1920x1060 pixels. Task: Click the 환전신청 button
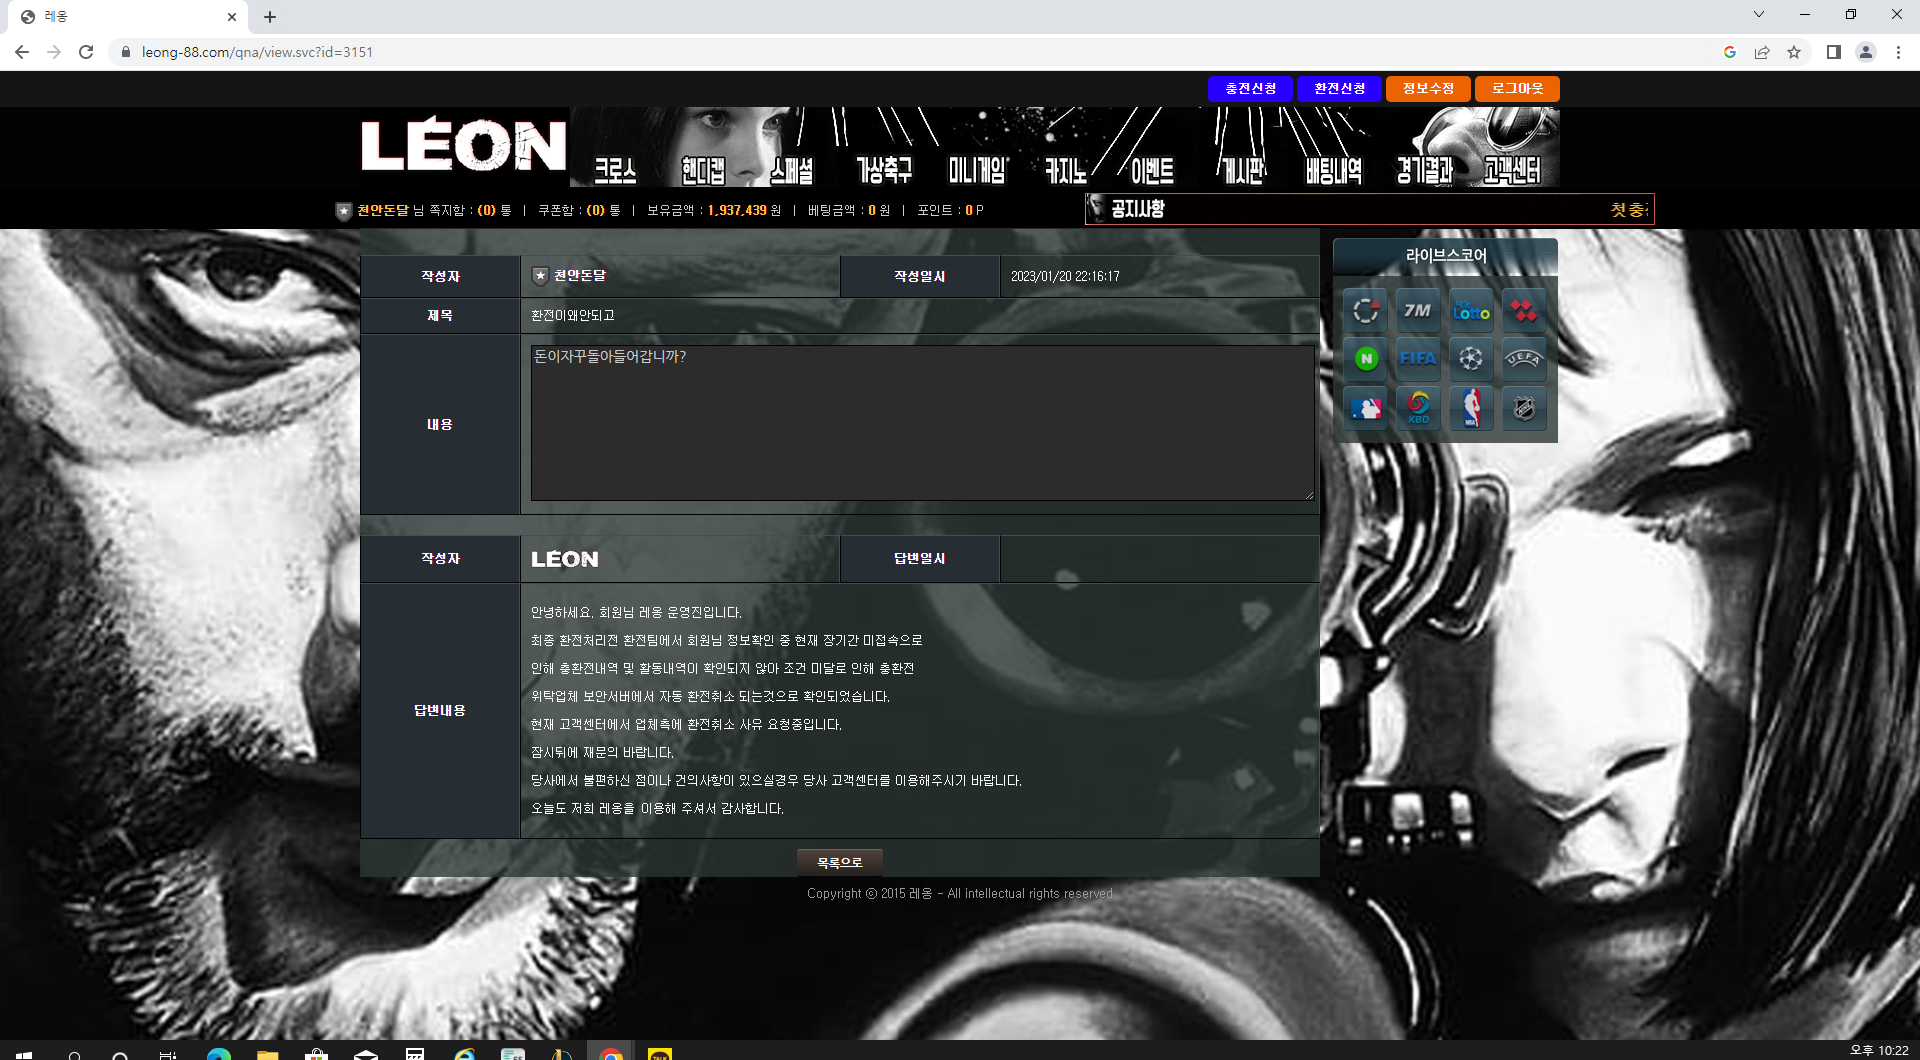(1339, 88)
